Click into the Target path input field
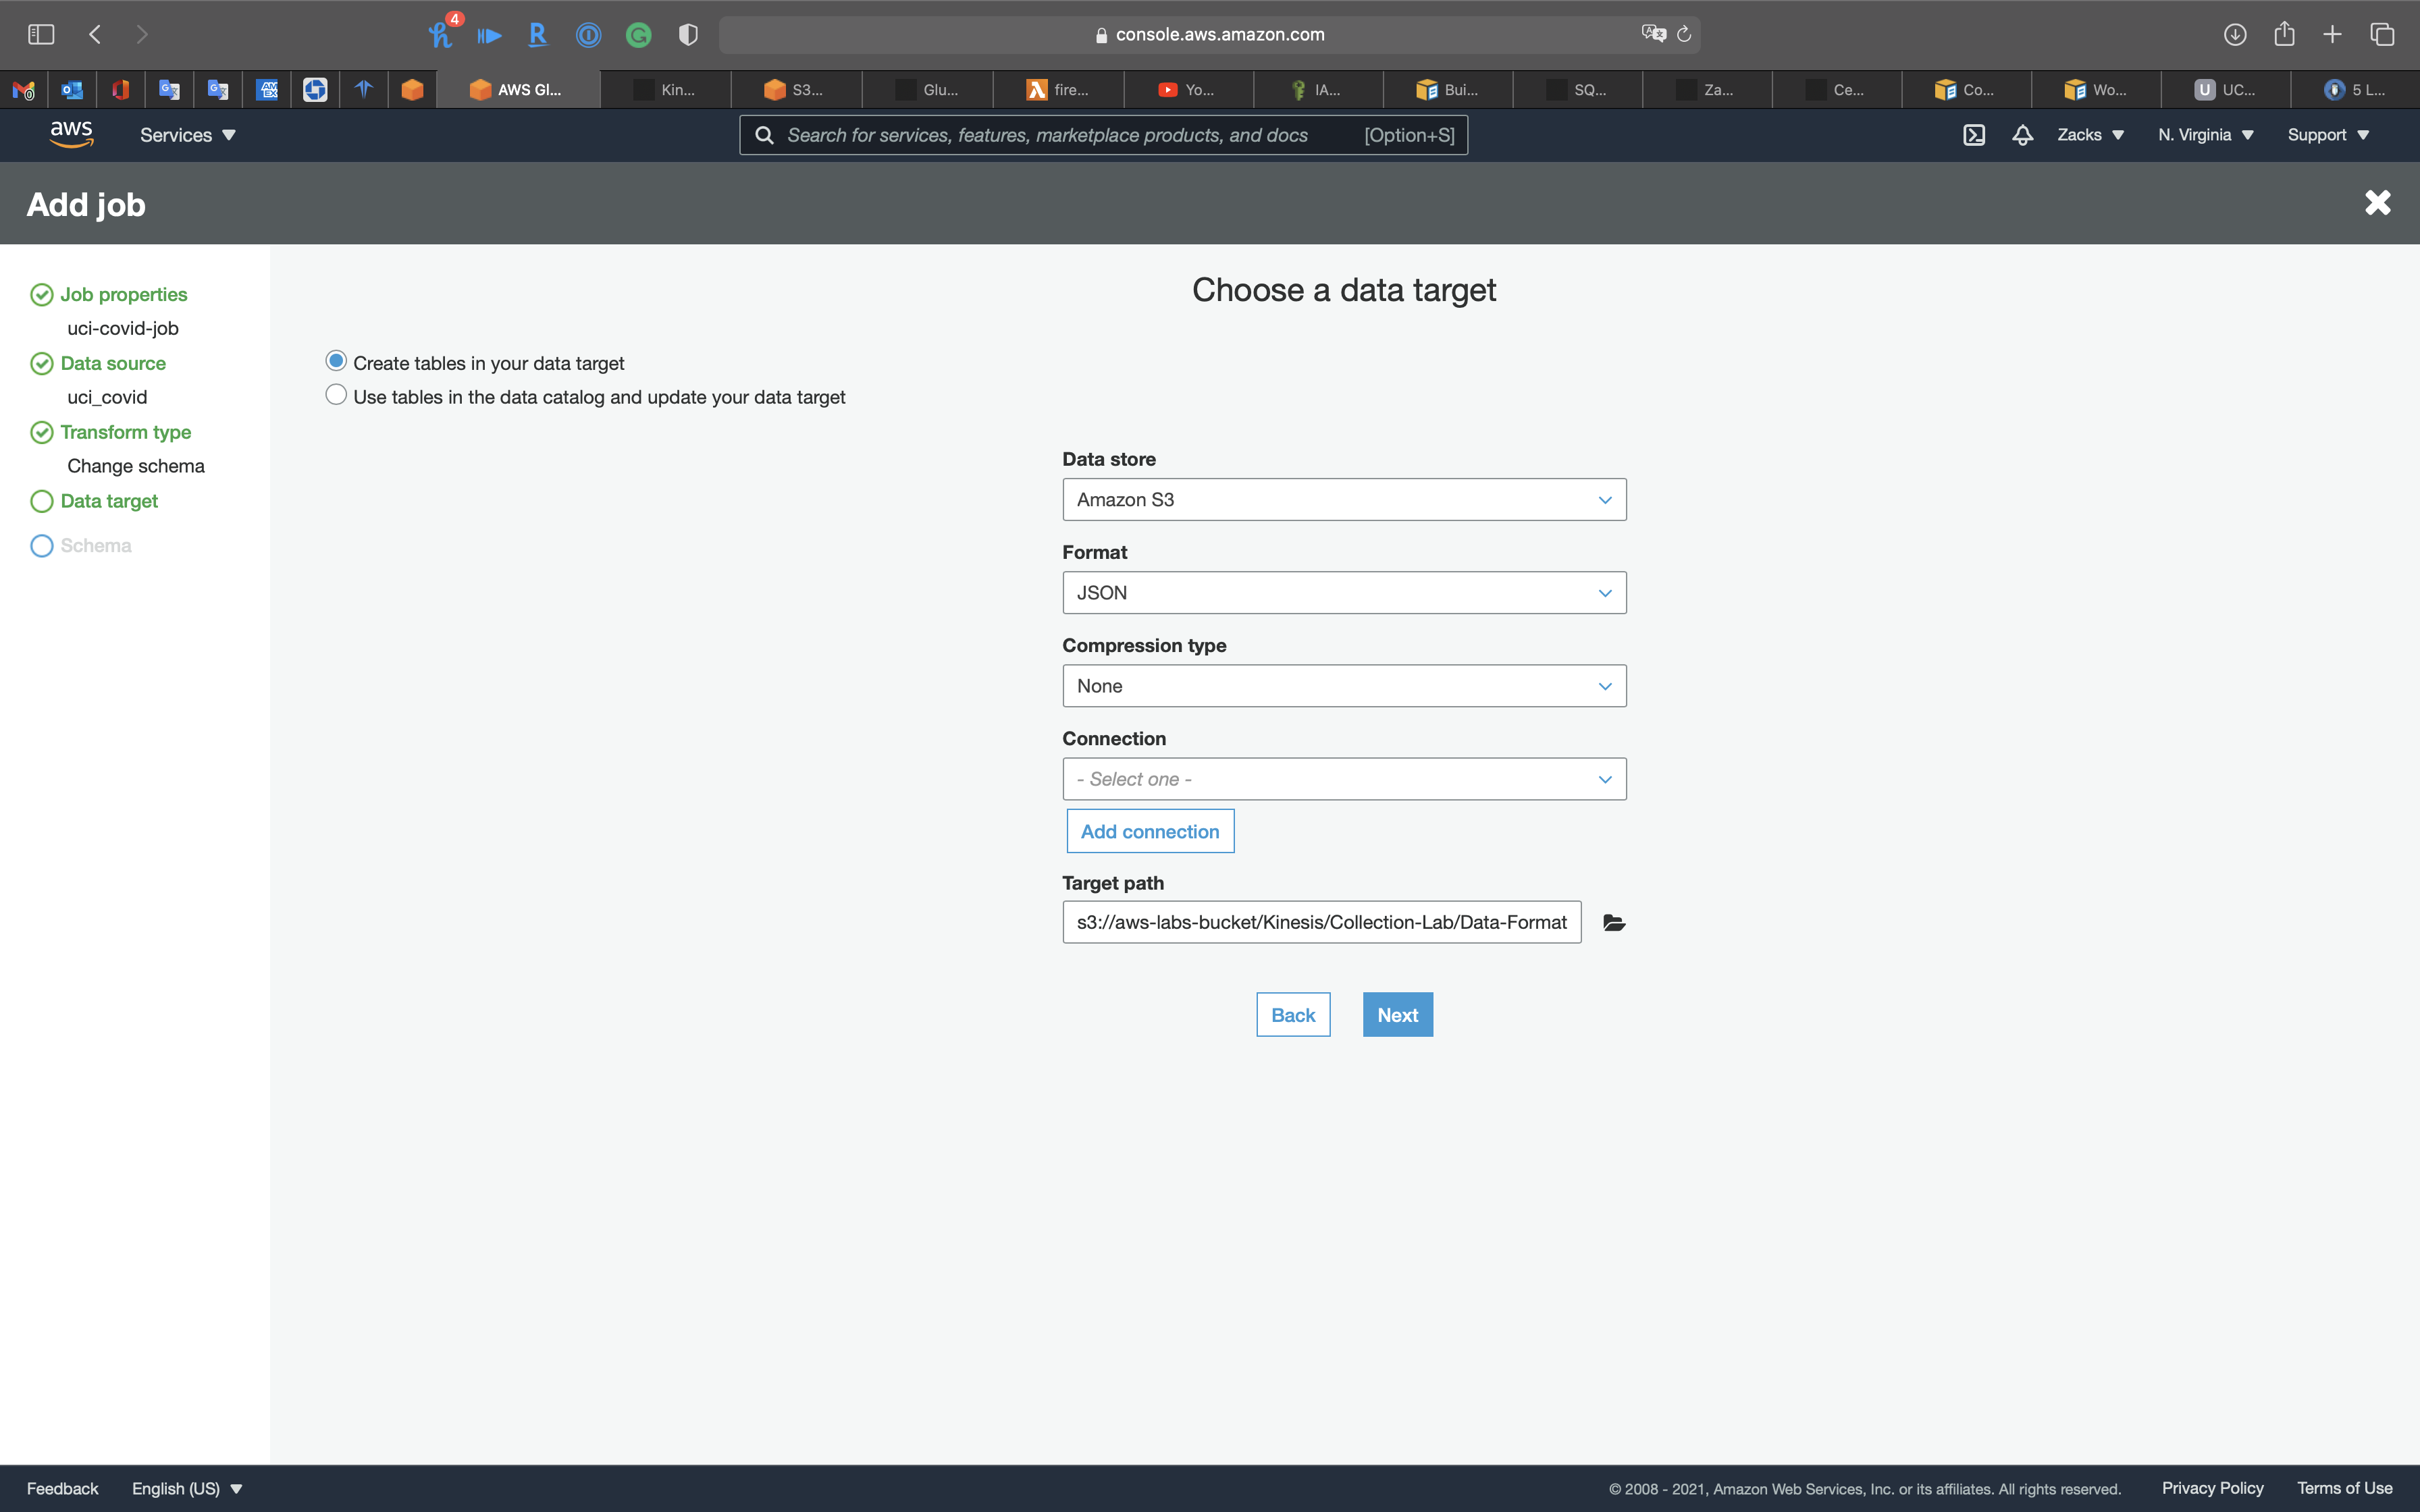The width and height of the screenshot is (2420, 1512). click(1320, 922)
